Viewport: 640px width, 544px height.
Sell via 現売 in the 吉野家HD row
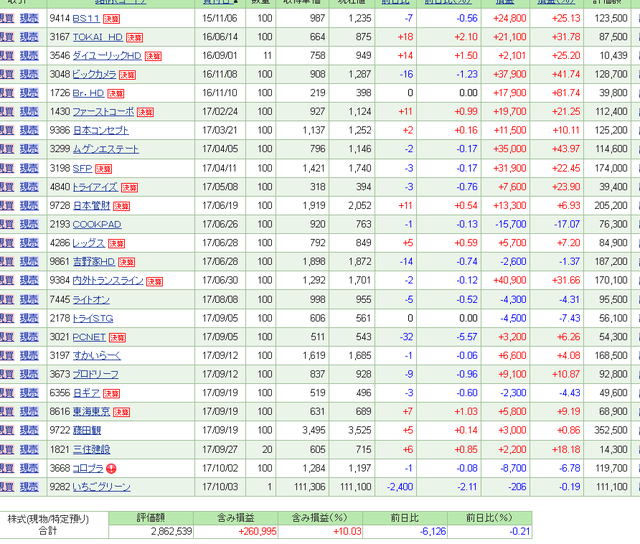click(29, 262)
